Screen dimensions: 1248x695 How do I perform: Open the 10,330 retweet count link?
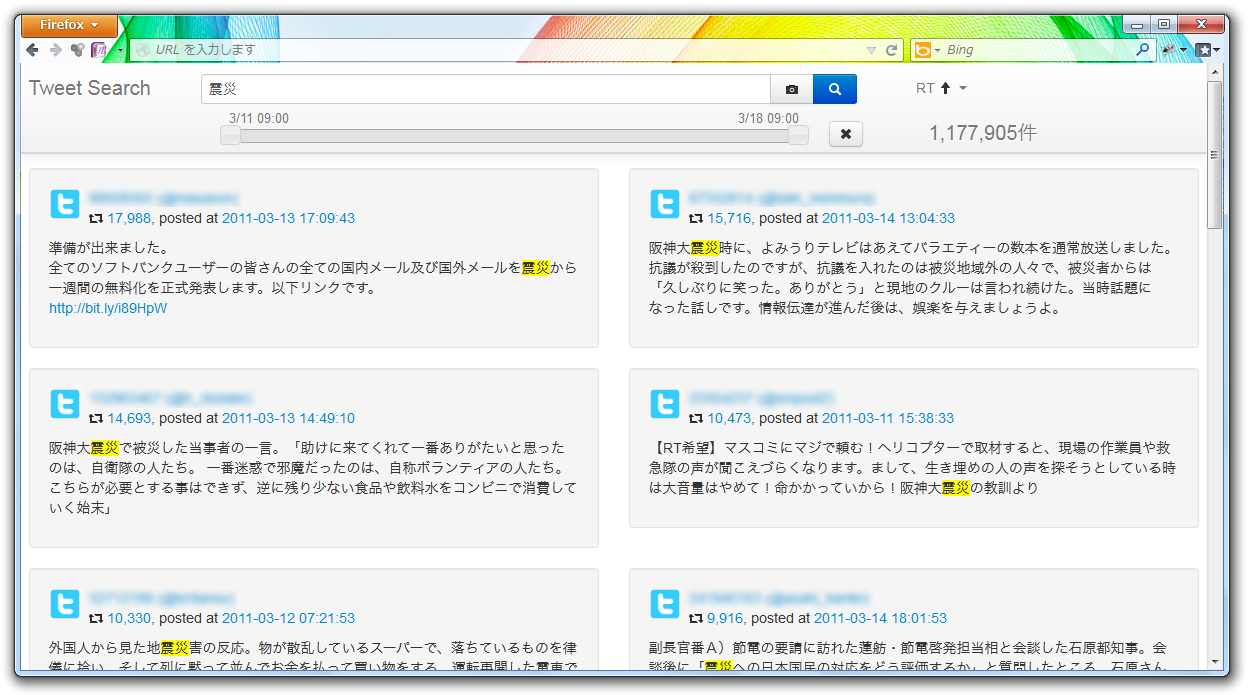(129, 618)
